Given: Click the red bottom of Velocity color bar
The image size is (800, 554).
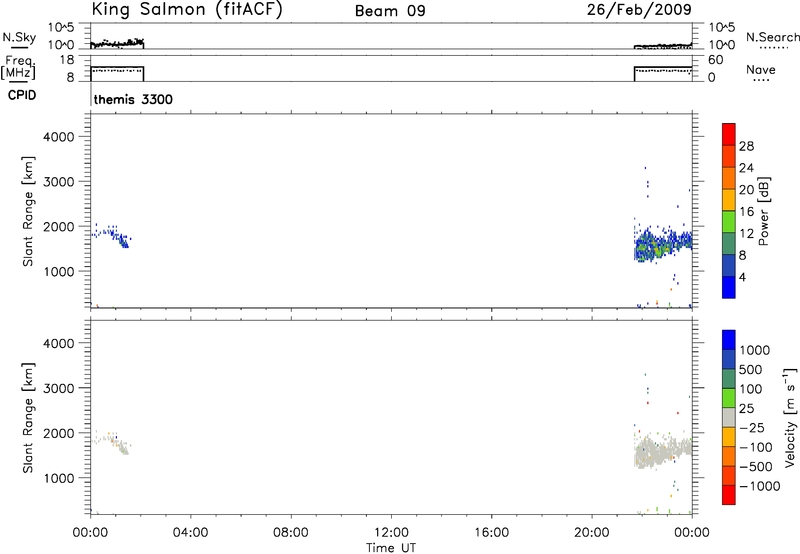Looking at the screenshot, I should [729, 495].
